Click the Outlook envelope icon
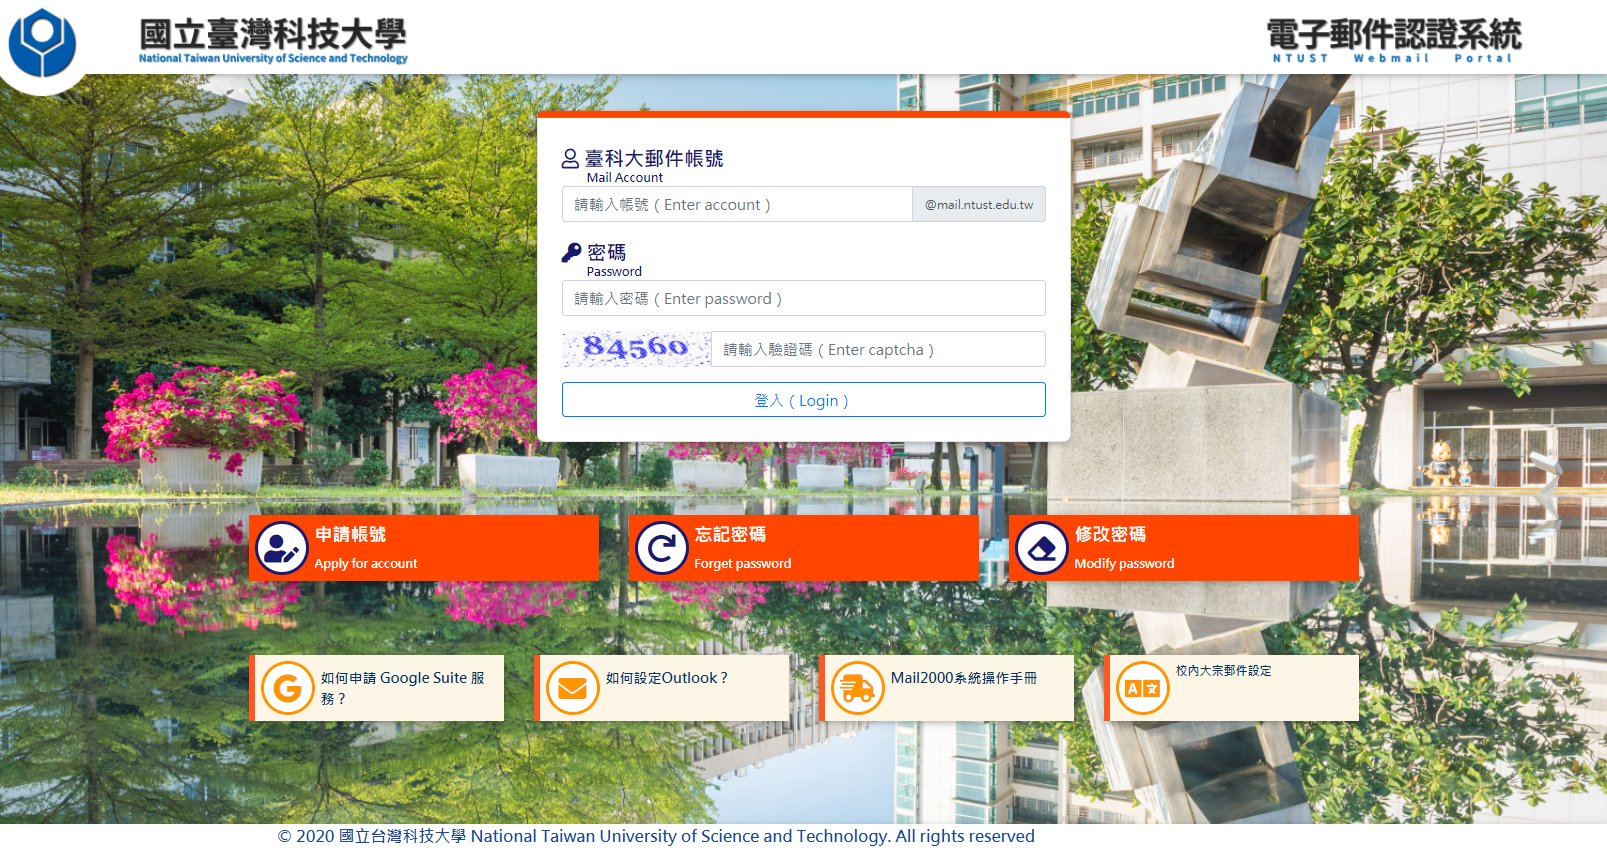The image size is (1607, 863). (x=573, y=688)
